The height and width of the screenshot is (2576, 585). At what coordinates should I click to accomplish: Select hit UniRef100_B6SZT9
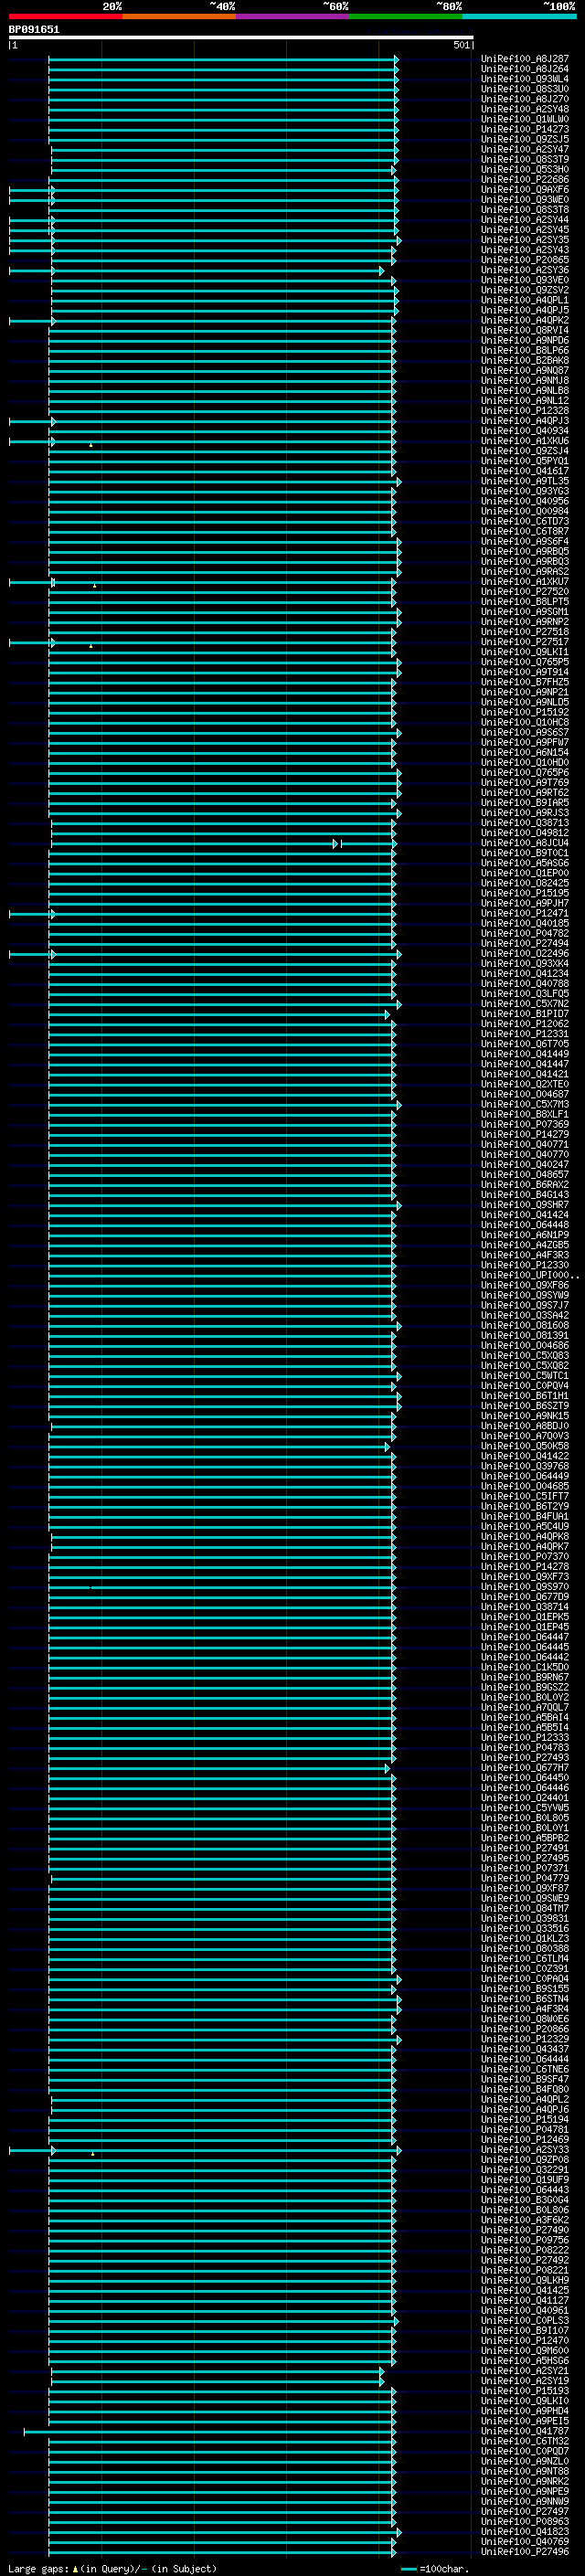pos(525,1406)
